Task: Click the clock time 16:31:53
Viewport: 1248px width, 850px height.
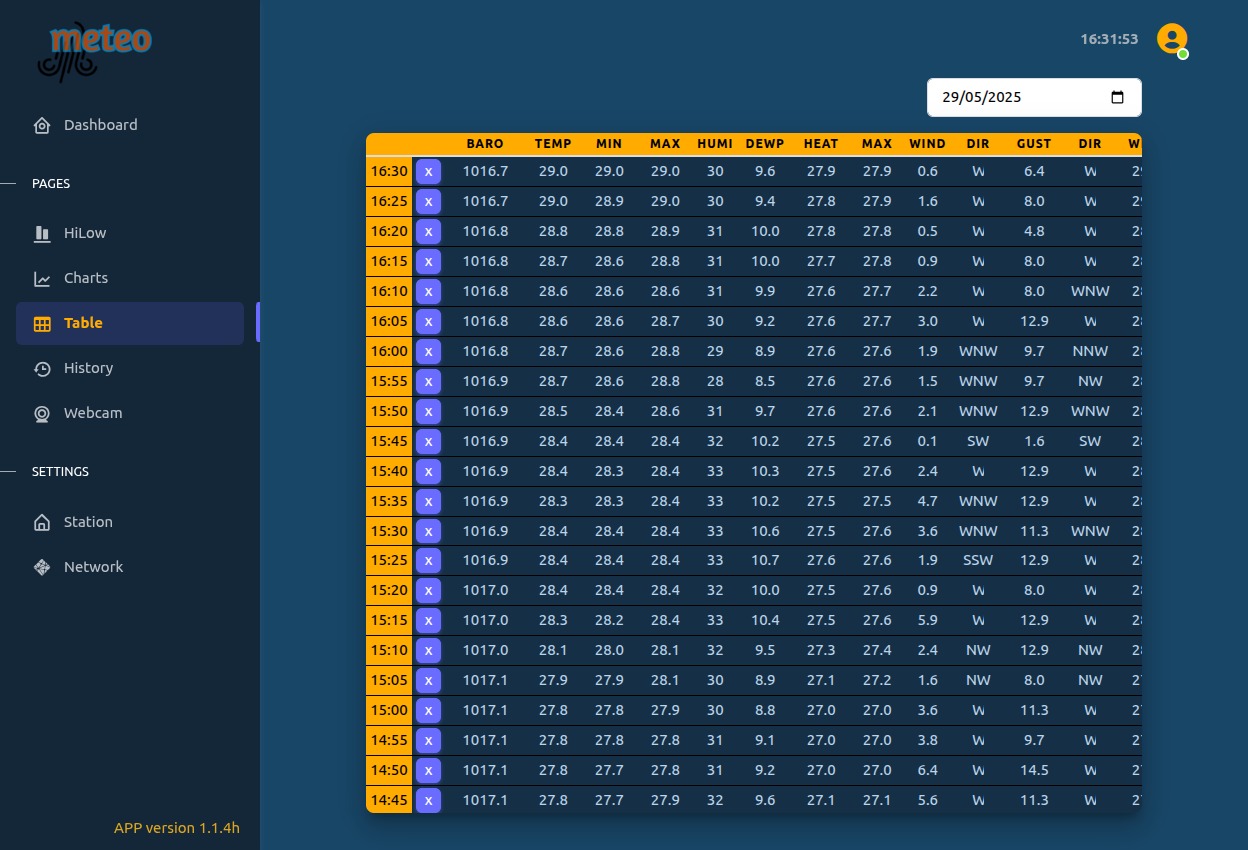Action: 1109,39
